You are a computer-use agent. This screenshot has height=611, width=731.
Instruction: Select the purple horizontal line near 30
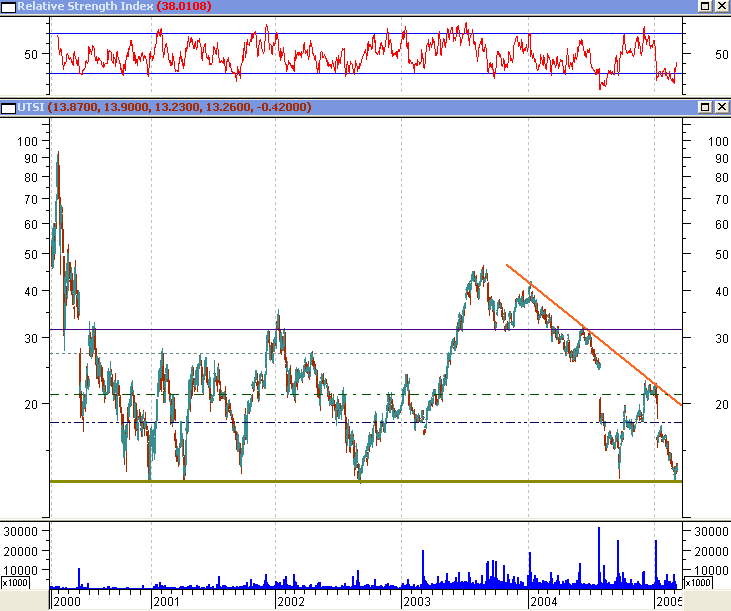366,330
